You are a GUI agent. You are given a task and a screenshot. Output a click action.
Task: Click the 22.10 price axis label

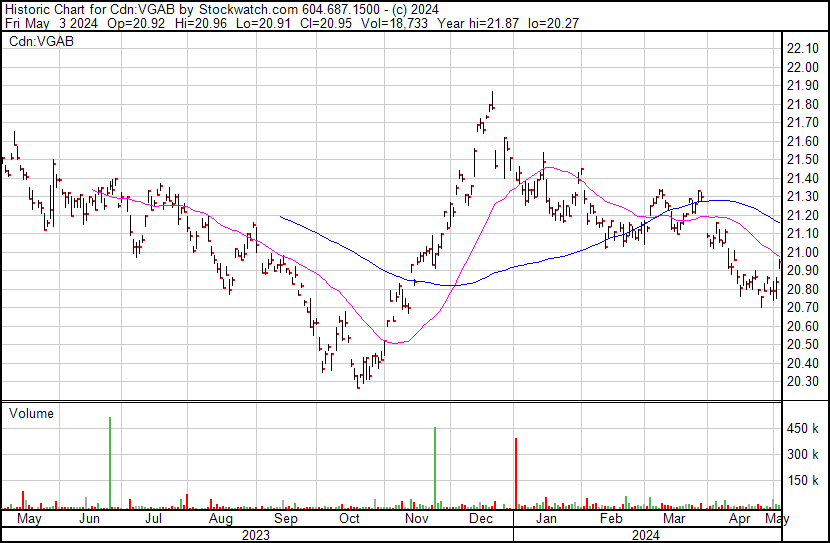click(x=802, y=49)
